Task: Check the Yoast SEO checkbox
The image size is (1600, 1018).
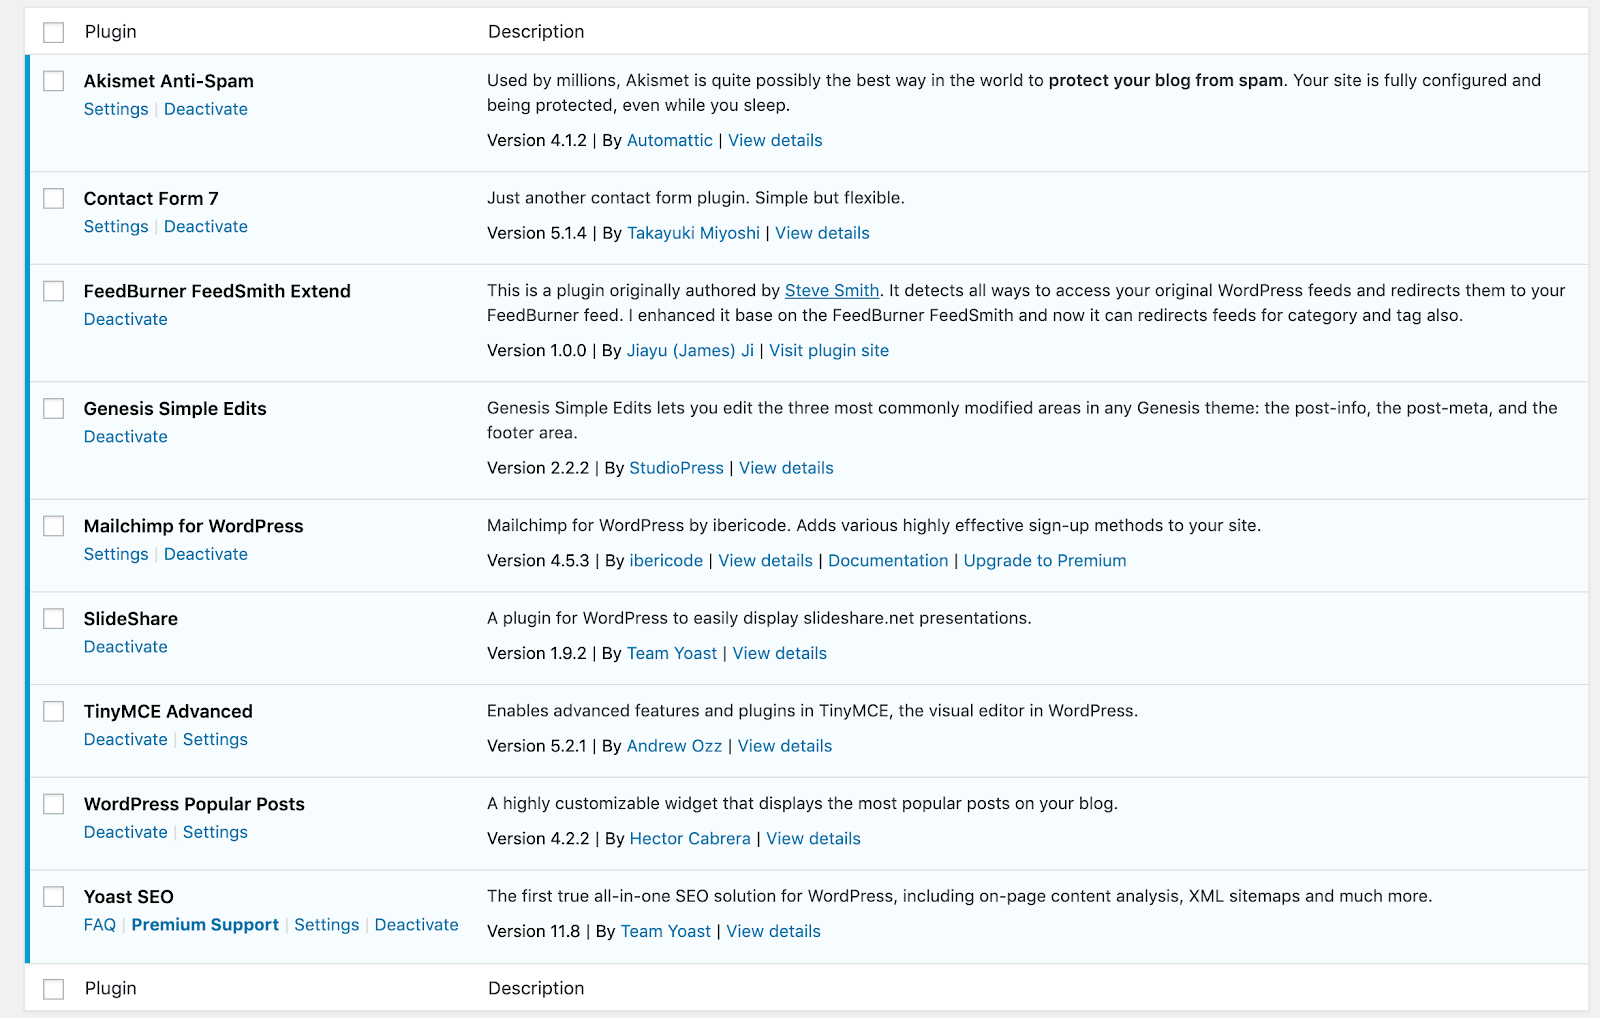Action: point(54,897)
